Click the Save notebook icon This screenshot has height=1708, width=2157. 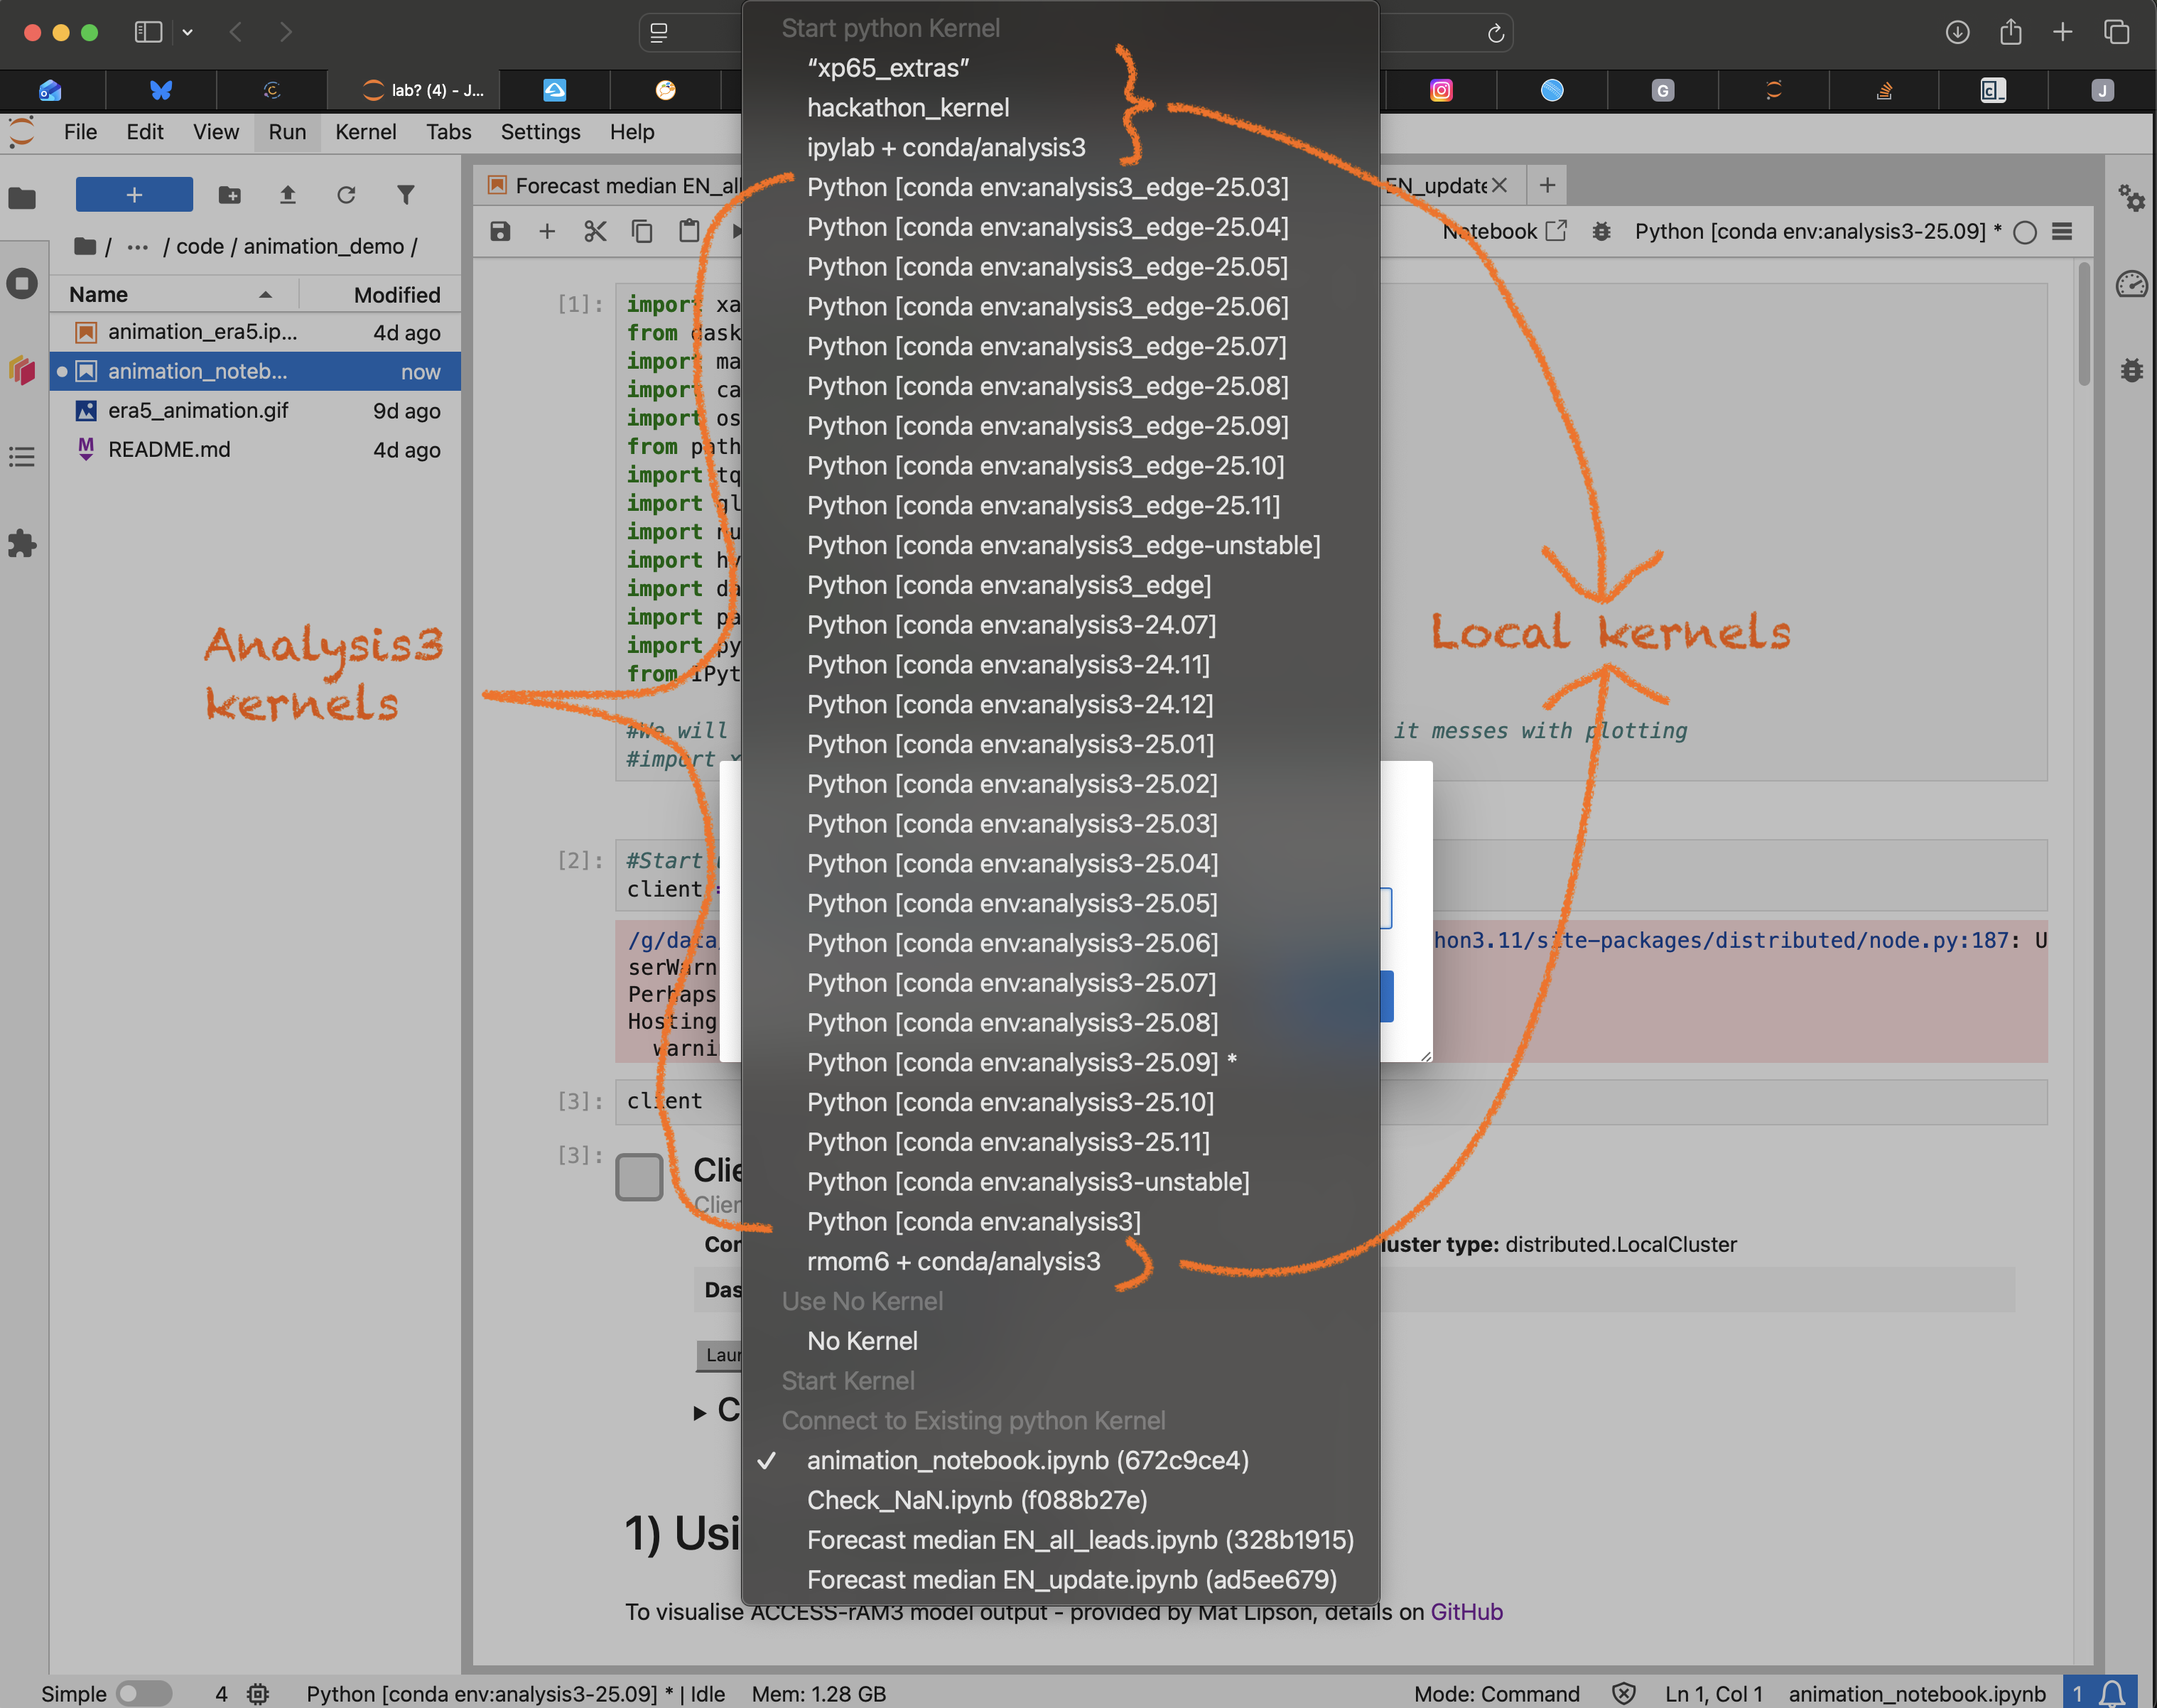(x=500, y=232)
